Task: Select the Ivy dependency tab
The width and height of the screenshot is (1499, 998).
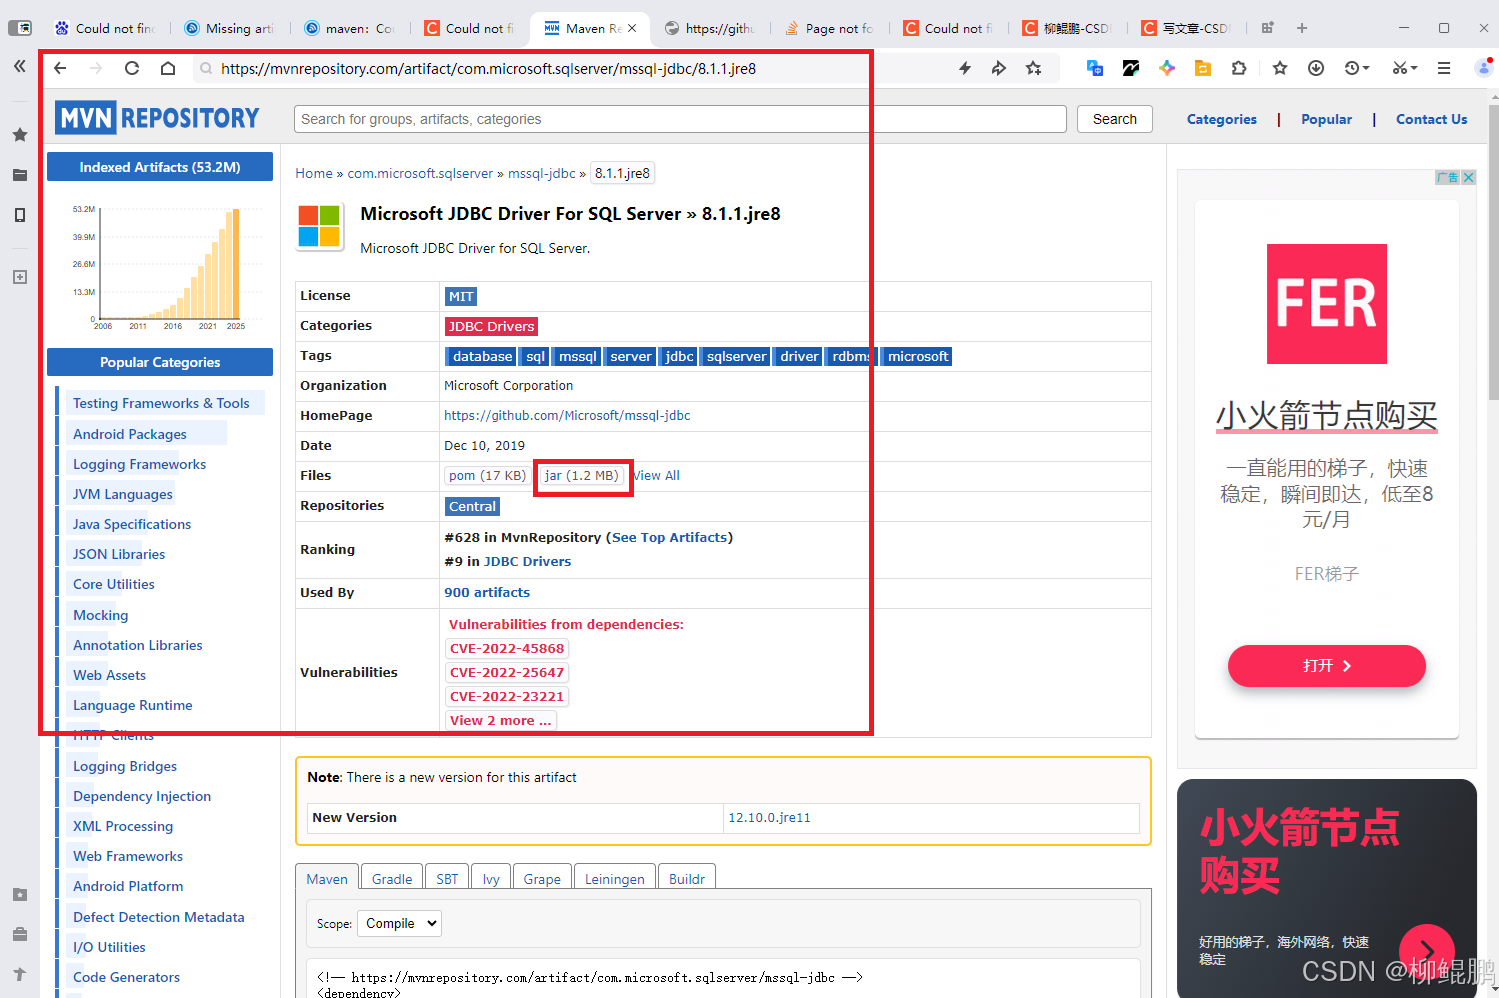Action: point(491,878)
